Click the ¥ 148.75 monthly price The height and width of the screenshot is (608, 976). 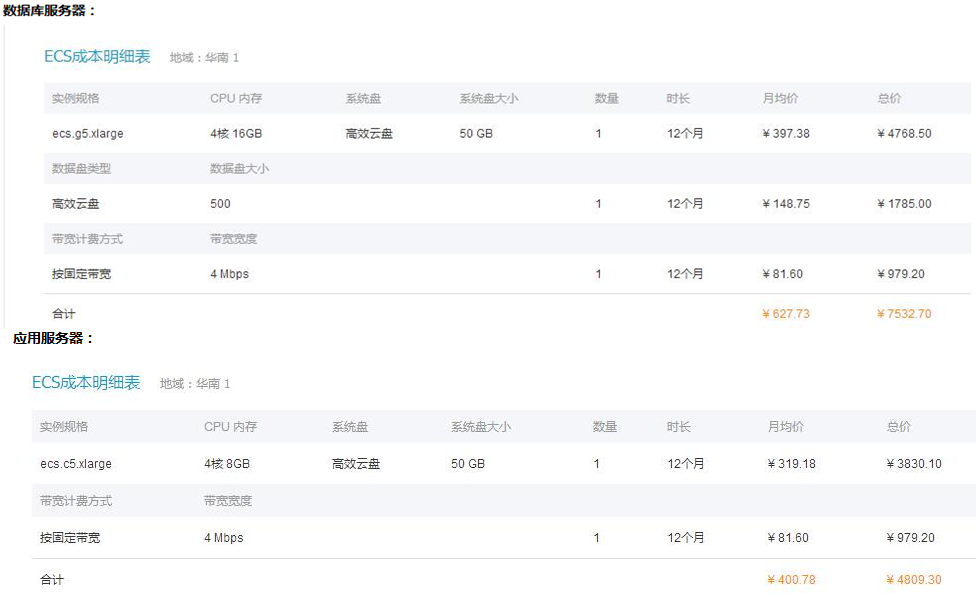tap(785, 204)
